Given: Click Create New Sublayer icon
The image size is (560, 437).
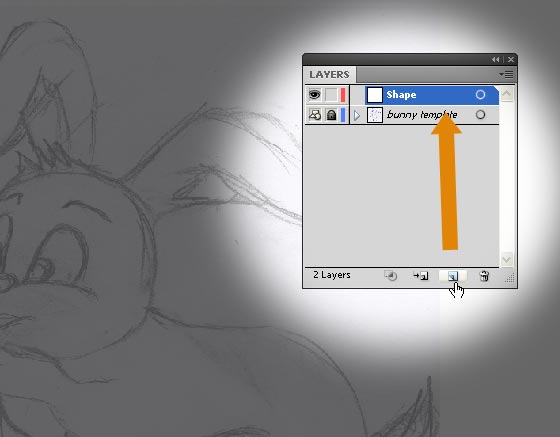Looking at the screenshot, I should (x=421, y=276).
